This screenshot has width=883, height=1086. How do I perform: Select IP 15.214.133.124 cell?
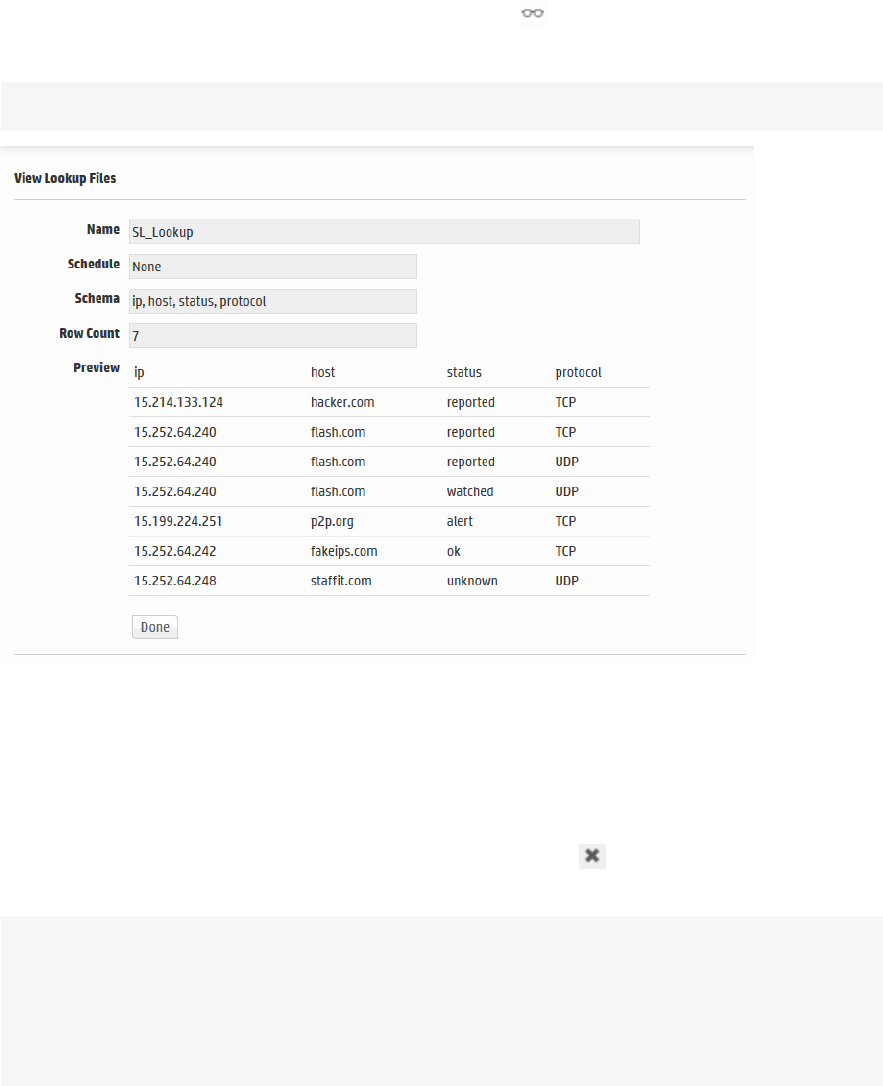coord(179,402)
